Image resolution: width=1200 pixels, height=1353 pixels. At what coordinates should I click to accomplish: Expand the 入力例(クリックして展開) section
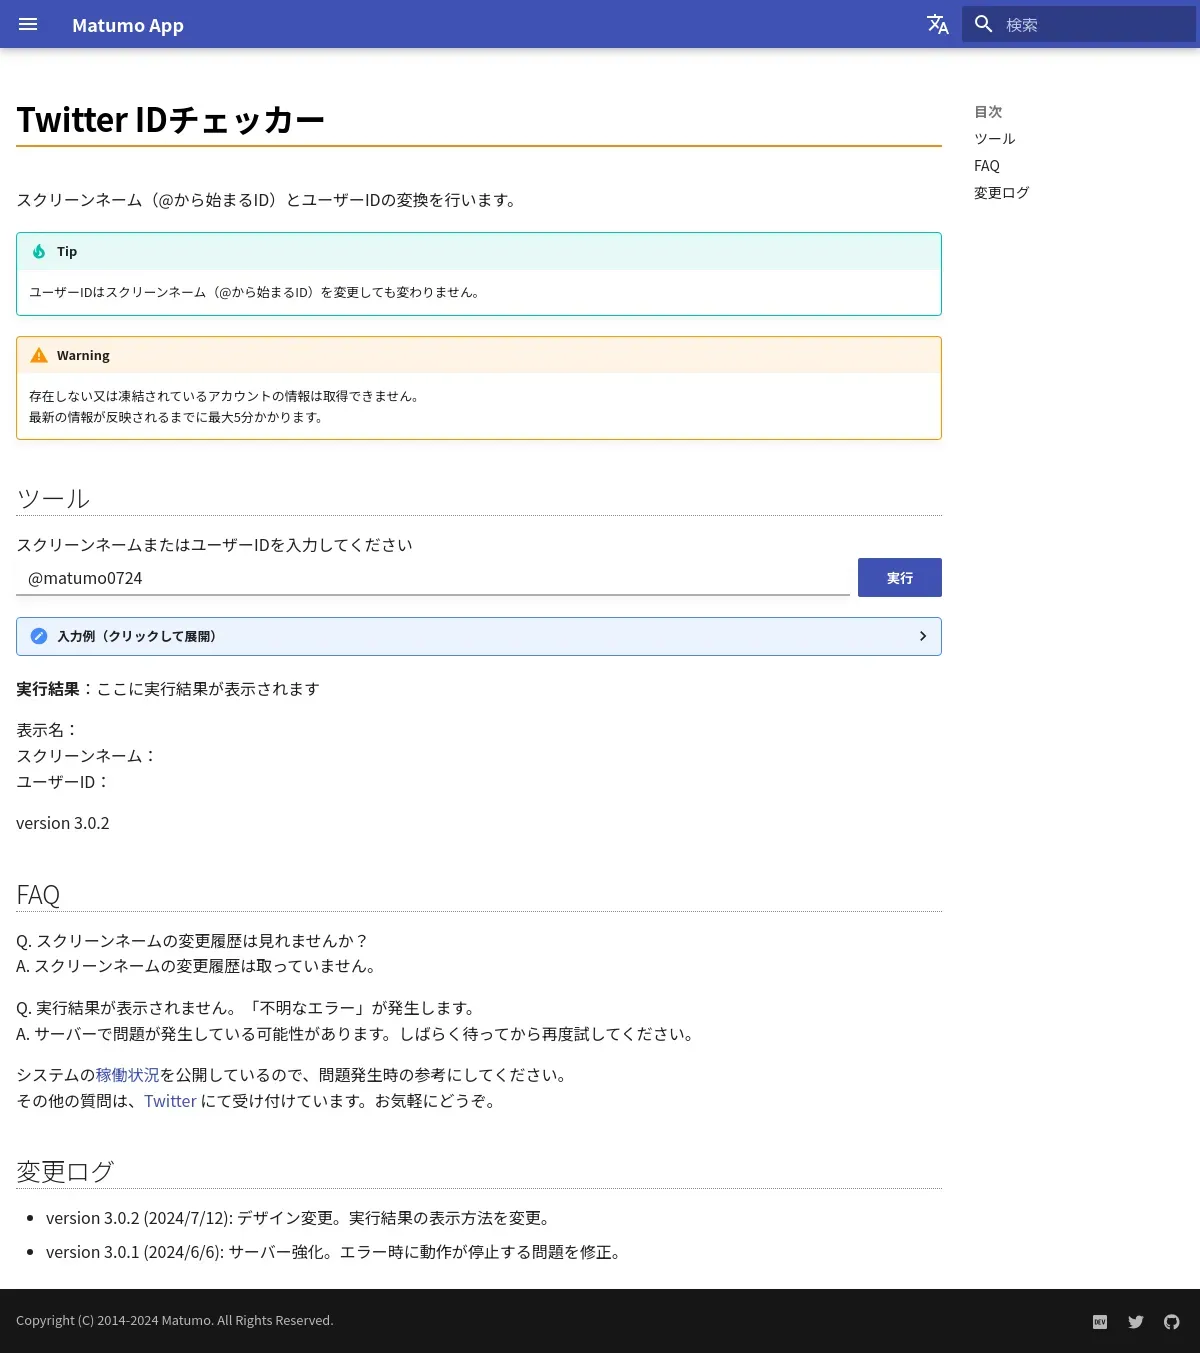tap(479, 636)
